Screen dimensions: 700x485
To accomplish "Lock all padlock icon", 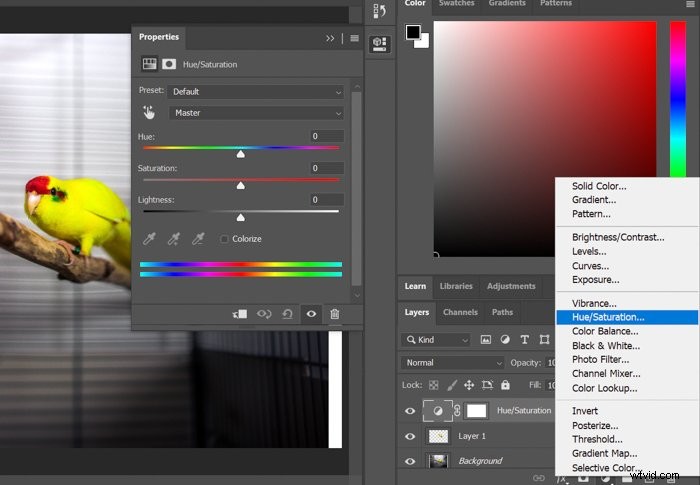I will (505, 385).
